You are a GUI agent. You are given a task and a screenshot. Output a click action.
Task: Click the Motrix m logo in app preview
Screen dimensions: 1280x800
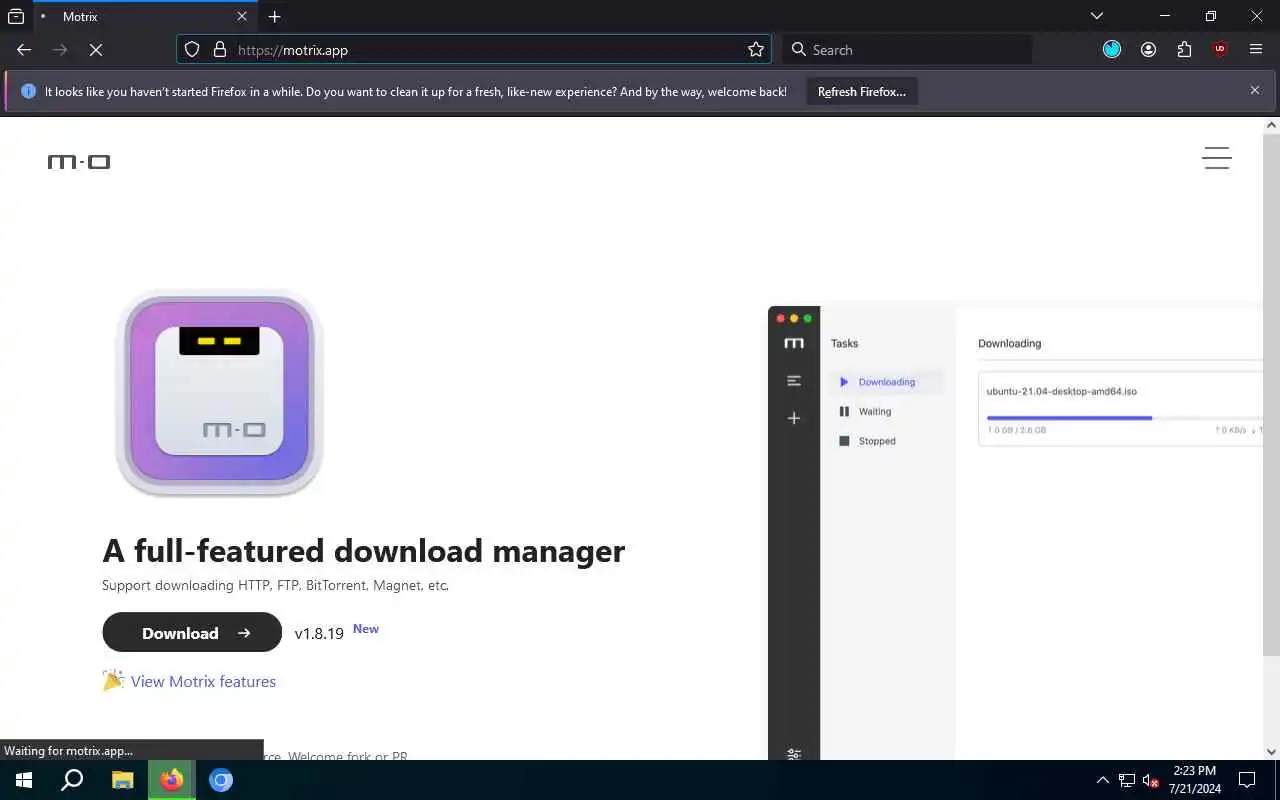point(794,343)
